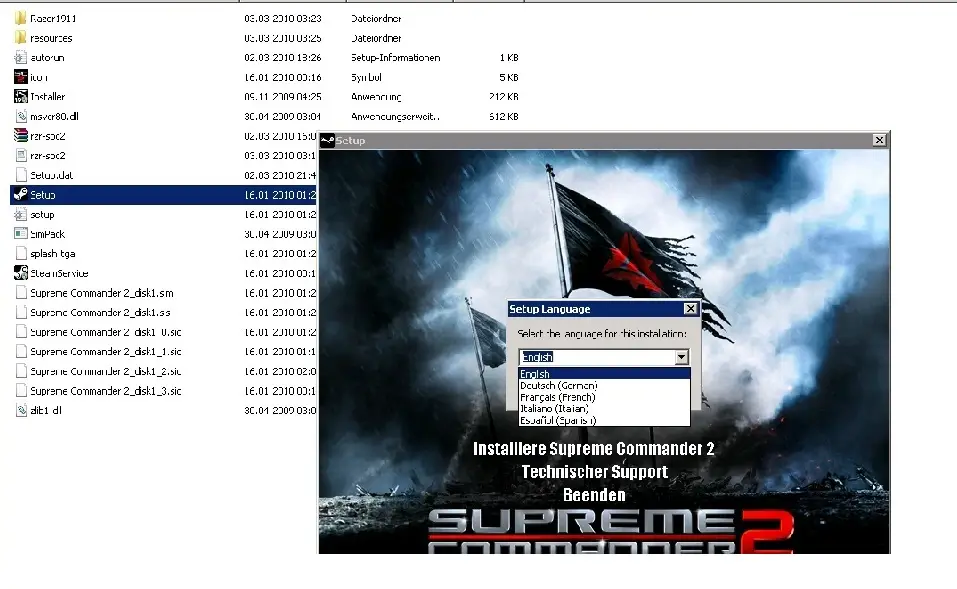Select the Installer application icon
Viewport: 957px width, 589px height.
[21, 96]
